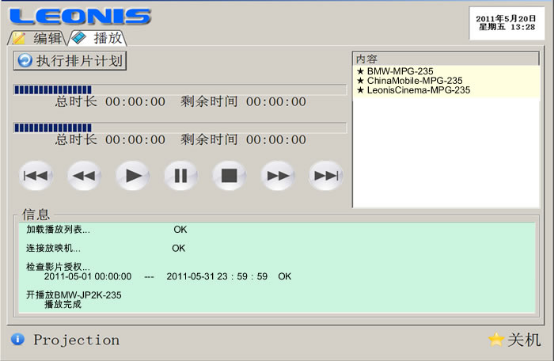Click the blue info icon beside Projection
The height and width of the screenshot is (361, 554).
point(18,339)
